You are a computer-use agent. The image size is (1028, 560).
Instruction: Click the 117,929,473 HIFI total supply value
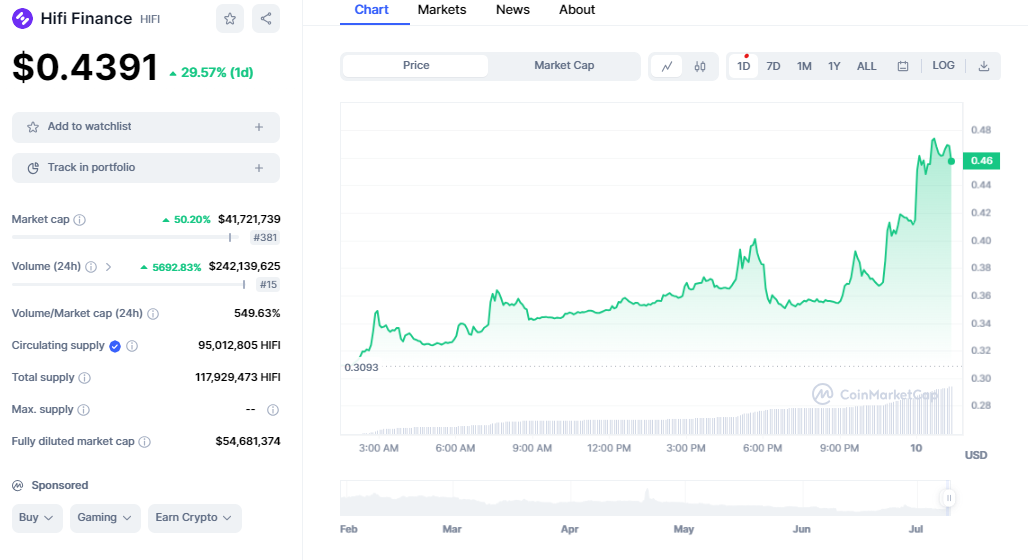[x=237, y=378]
